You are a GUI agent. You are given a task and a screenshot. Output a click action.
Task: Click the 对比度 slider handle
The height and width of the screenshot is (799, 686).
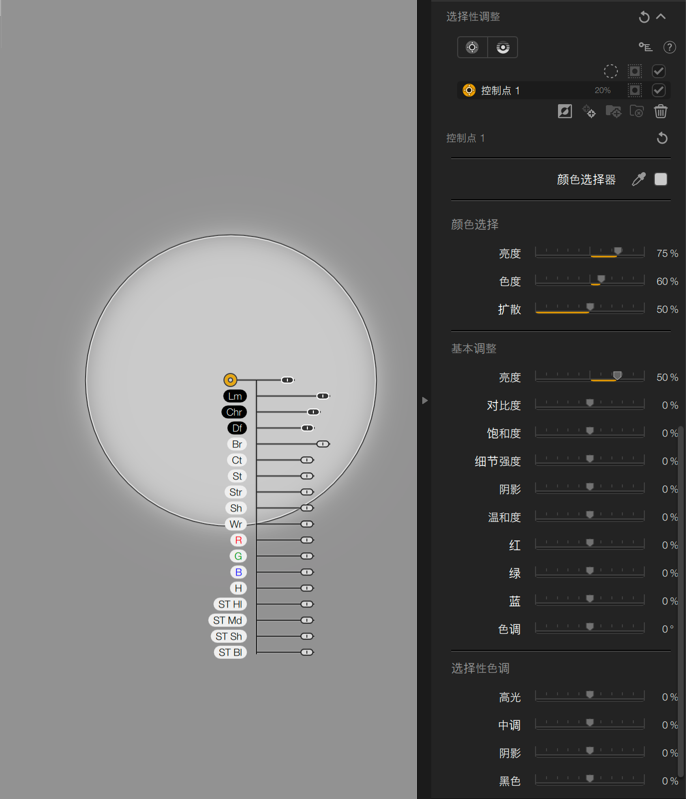[x=590, y=403]
